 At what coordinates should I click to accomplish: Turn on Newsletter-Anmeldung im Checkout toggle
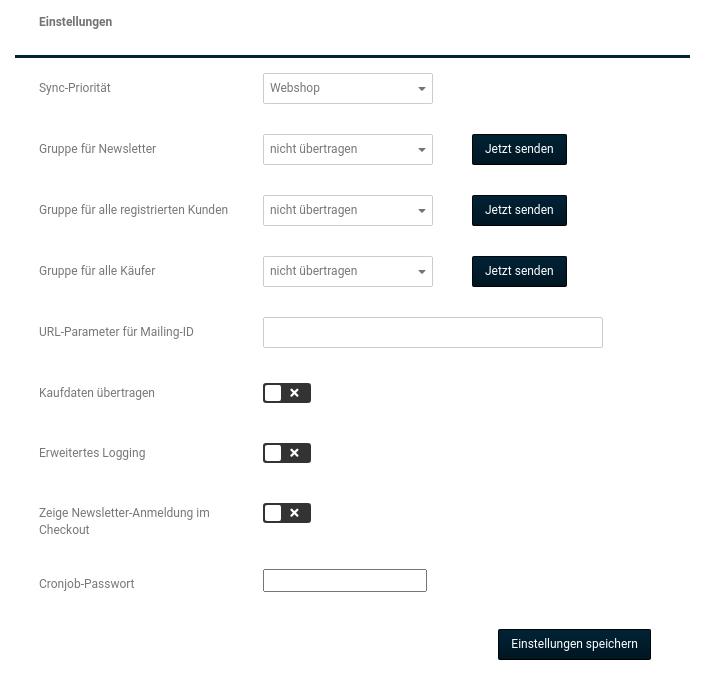pyautogui.click(x=287, y=513)
